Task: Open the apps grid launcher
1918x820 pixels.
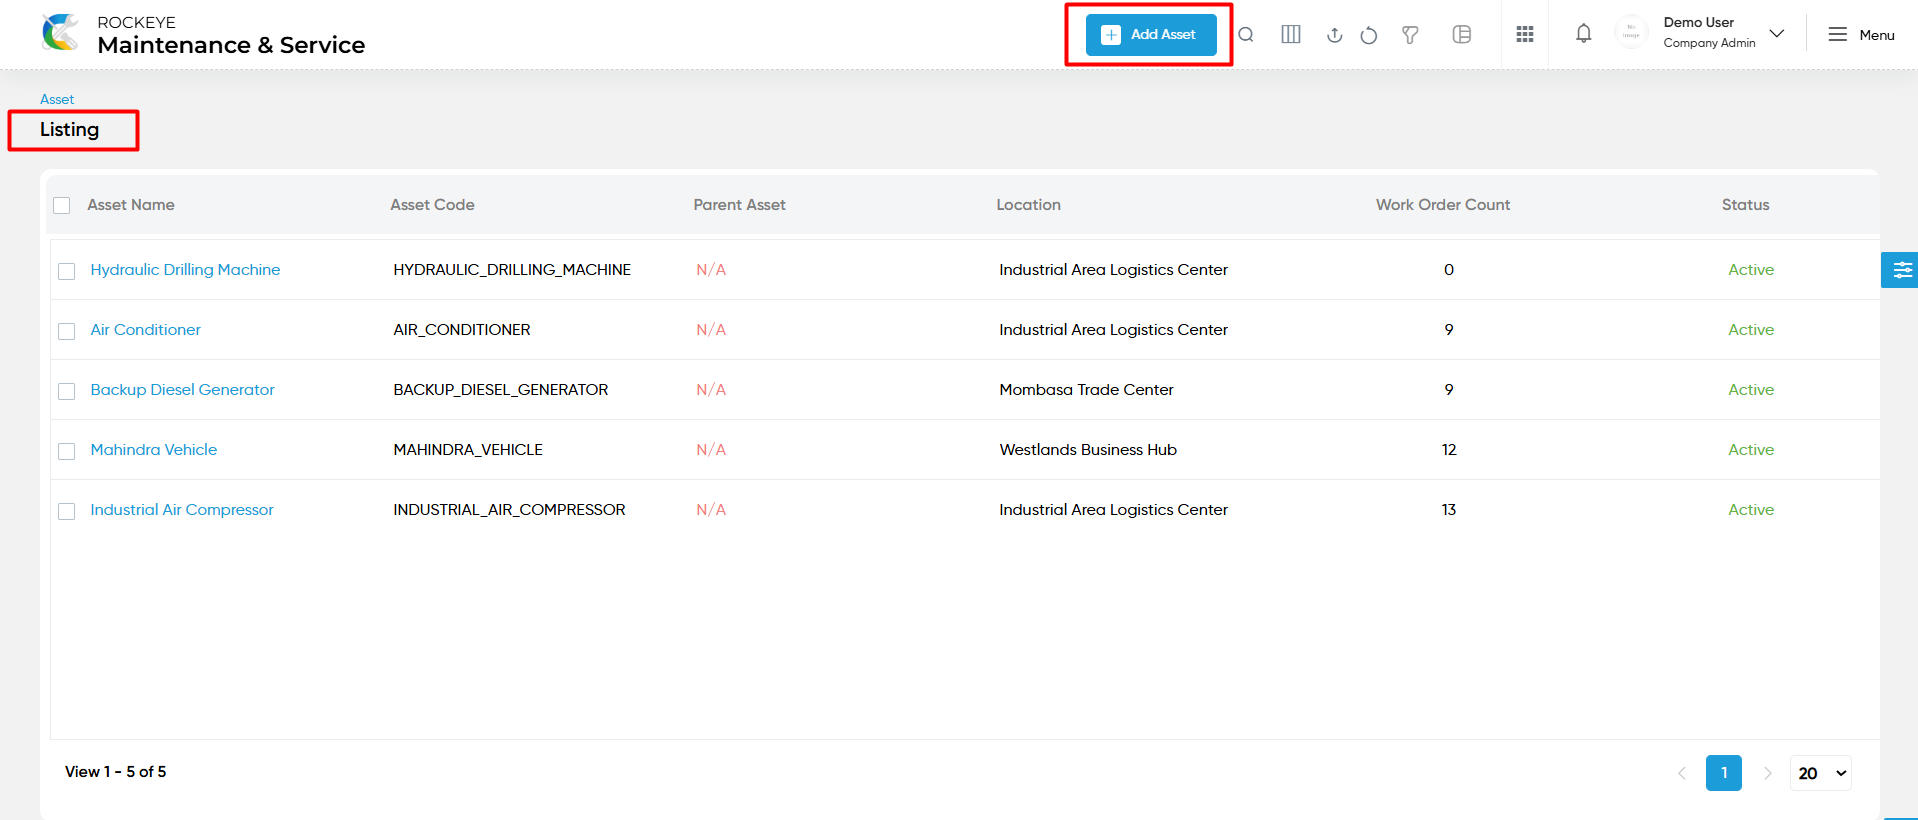Action: pyautogui.click(x=1525, y=35)
